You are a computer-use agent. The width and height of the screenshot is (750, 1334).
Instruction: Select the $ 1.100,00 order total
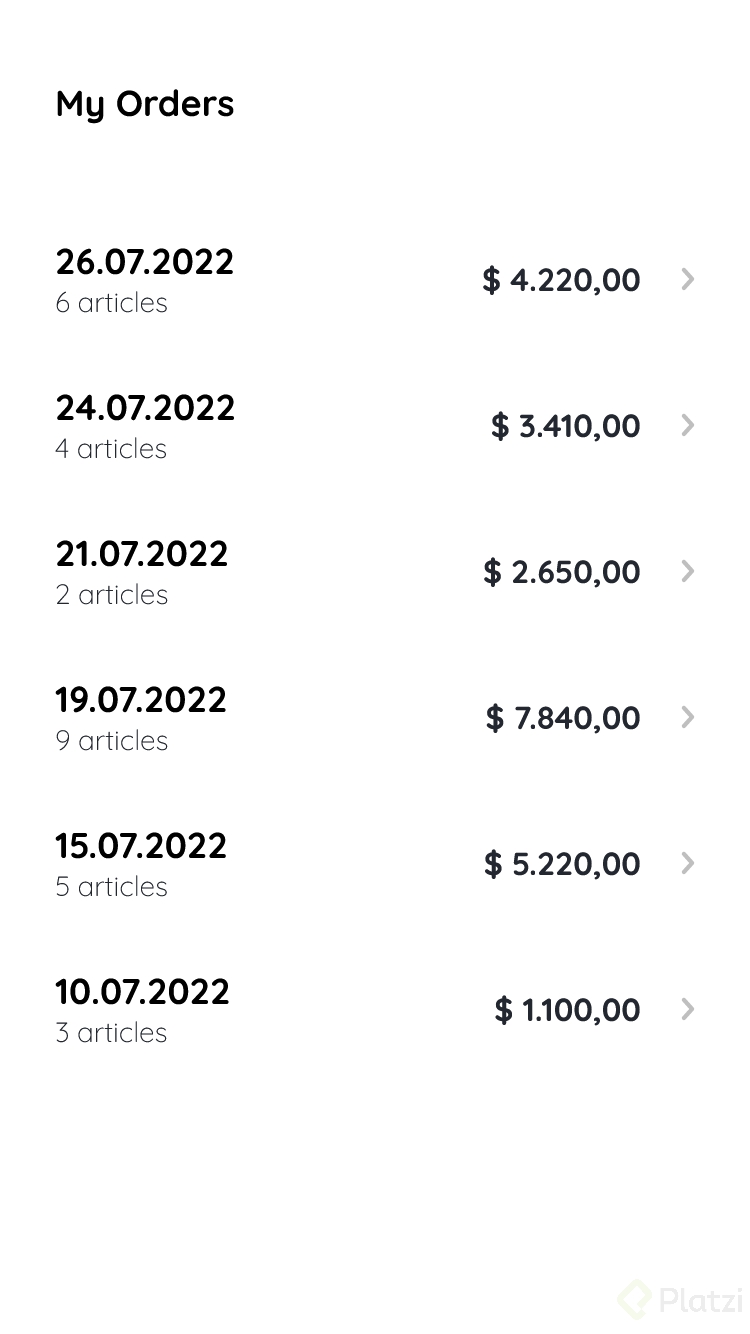pos(568,1010)
